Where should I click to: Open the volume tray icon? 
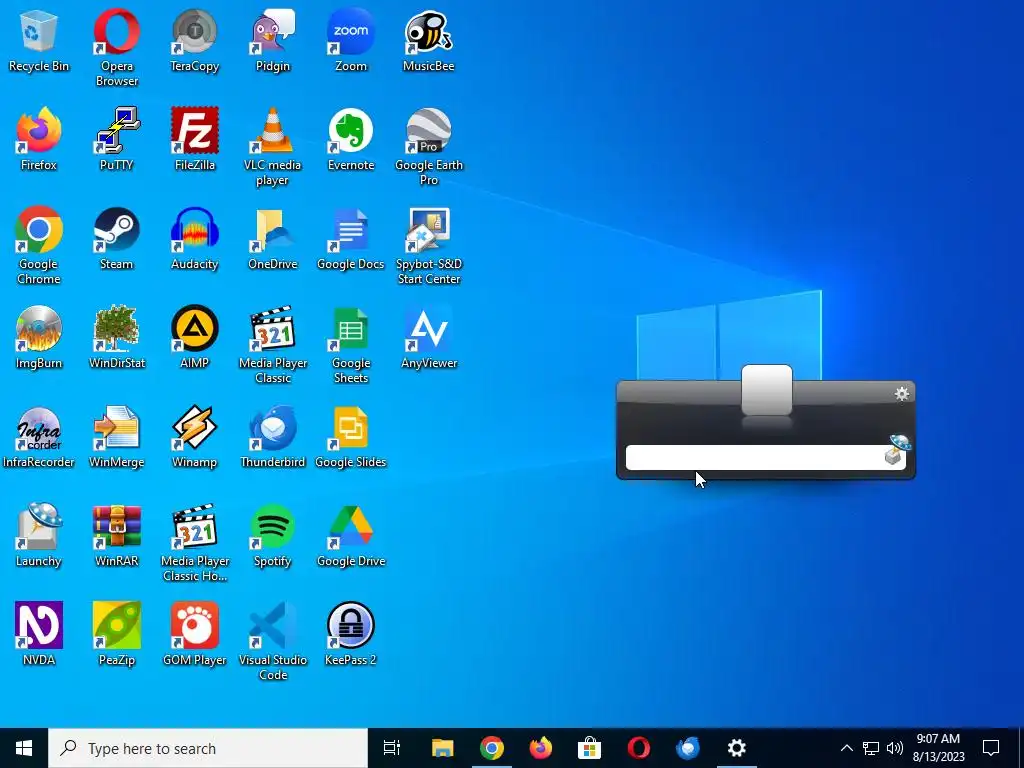(x=895, y=748)
